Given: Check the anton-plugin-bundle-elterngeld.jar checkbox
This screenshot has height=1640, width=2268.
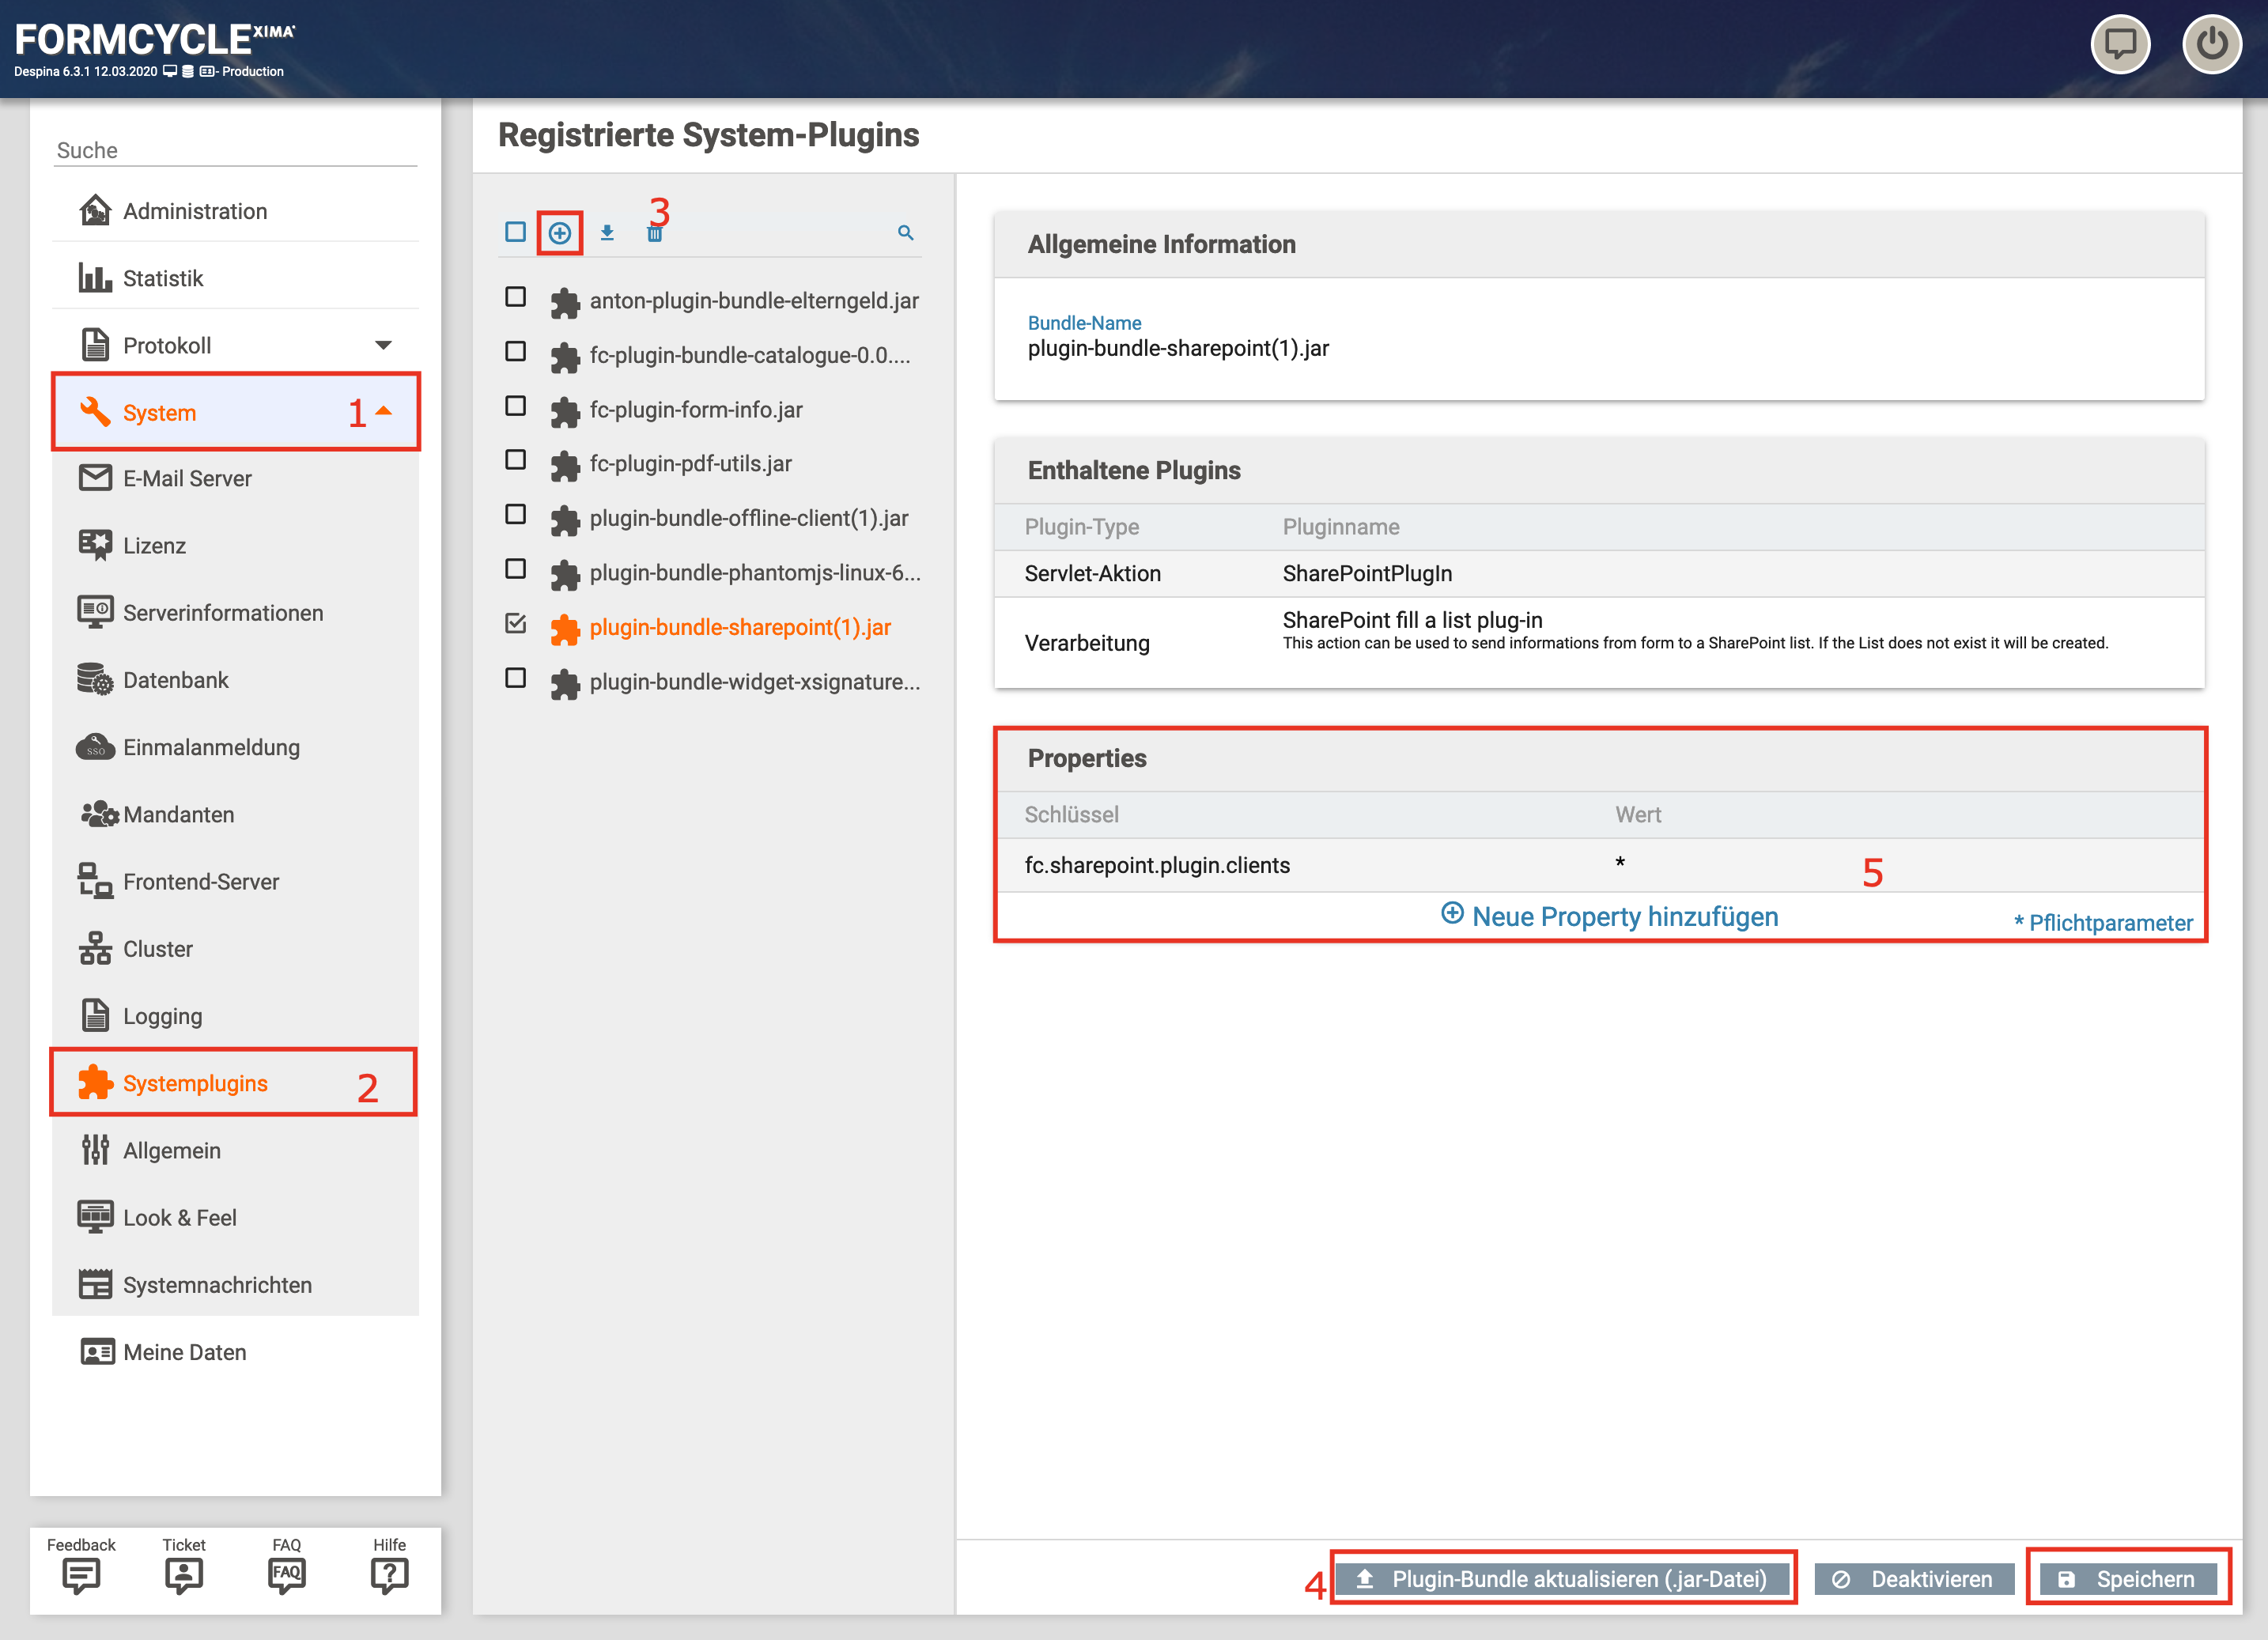Looking at the screenshot, I should click(x=516, y=297).
